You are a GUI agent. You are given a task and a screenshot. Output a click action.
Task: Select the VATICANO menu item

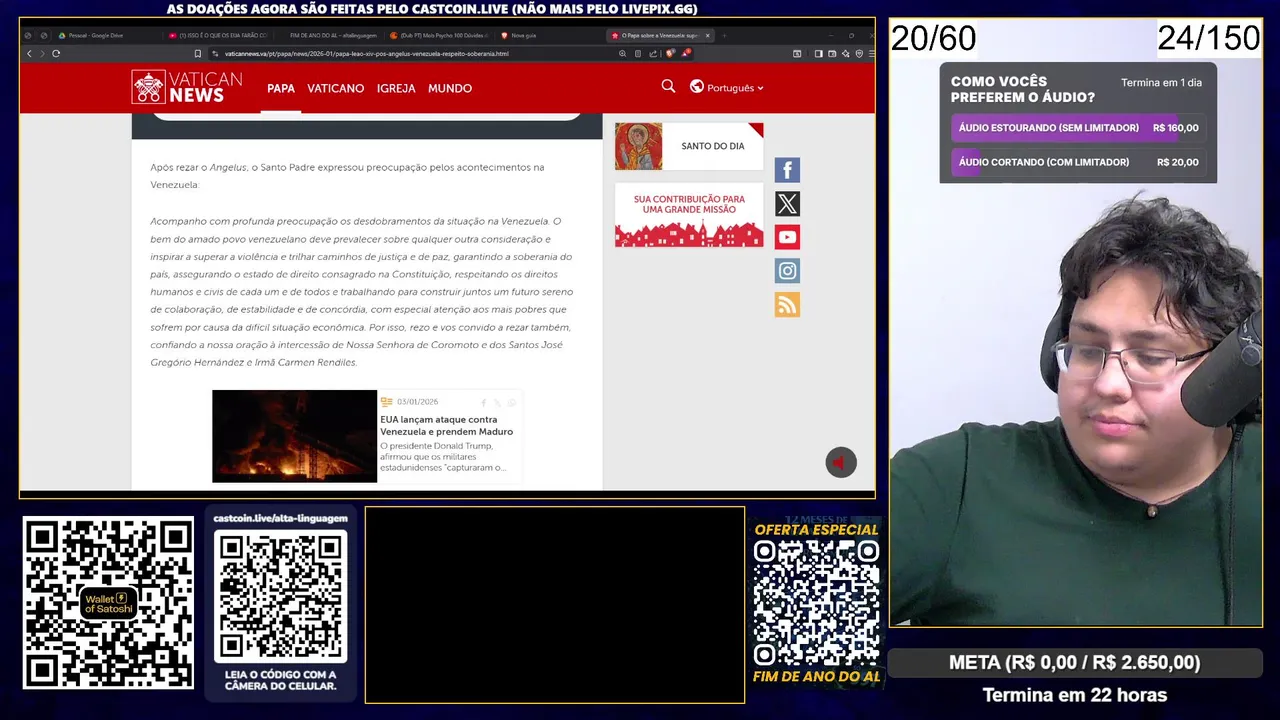pos(336,88)
